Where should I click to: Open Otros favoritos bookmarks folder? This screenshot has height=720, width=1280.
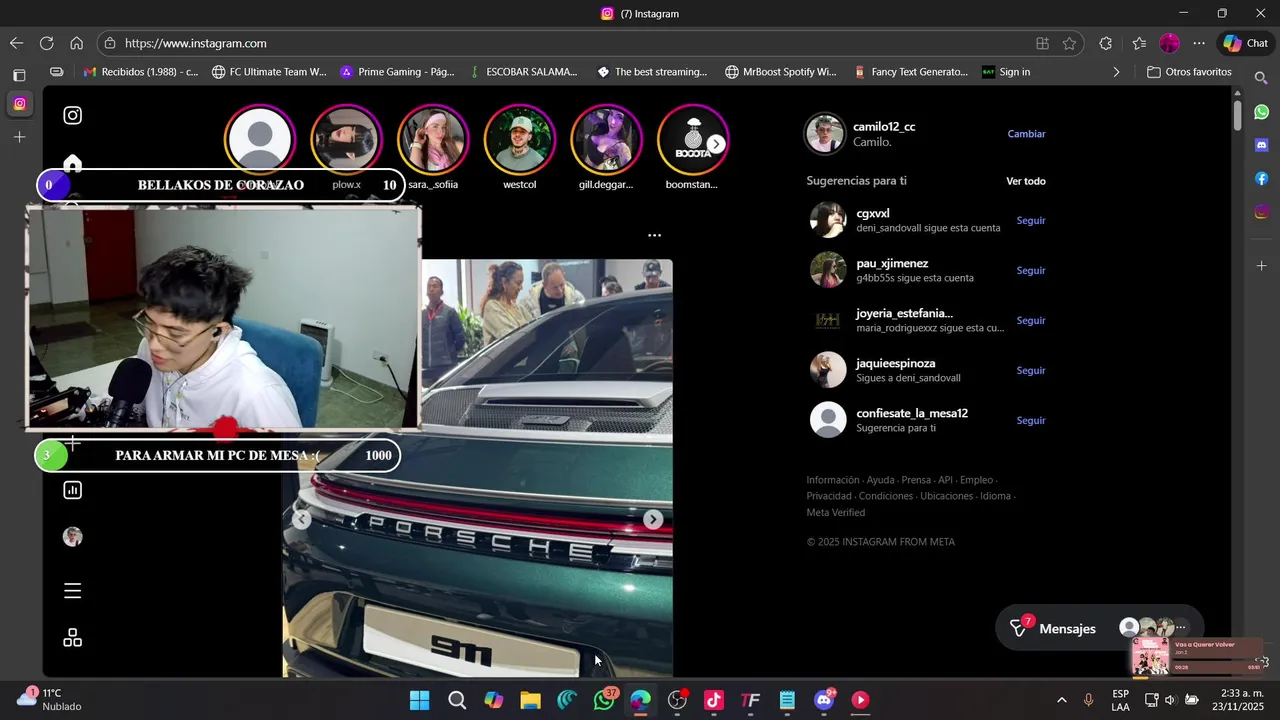point(1189,72)
